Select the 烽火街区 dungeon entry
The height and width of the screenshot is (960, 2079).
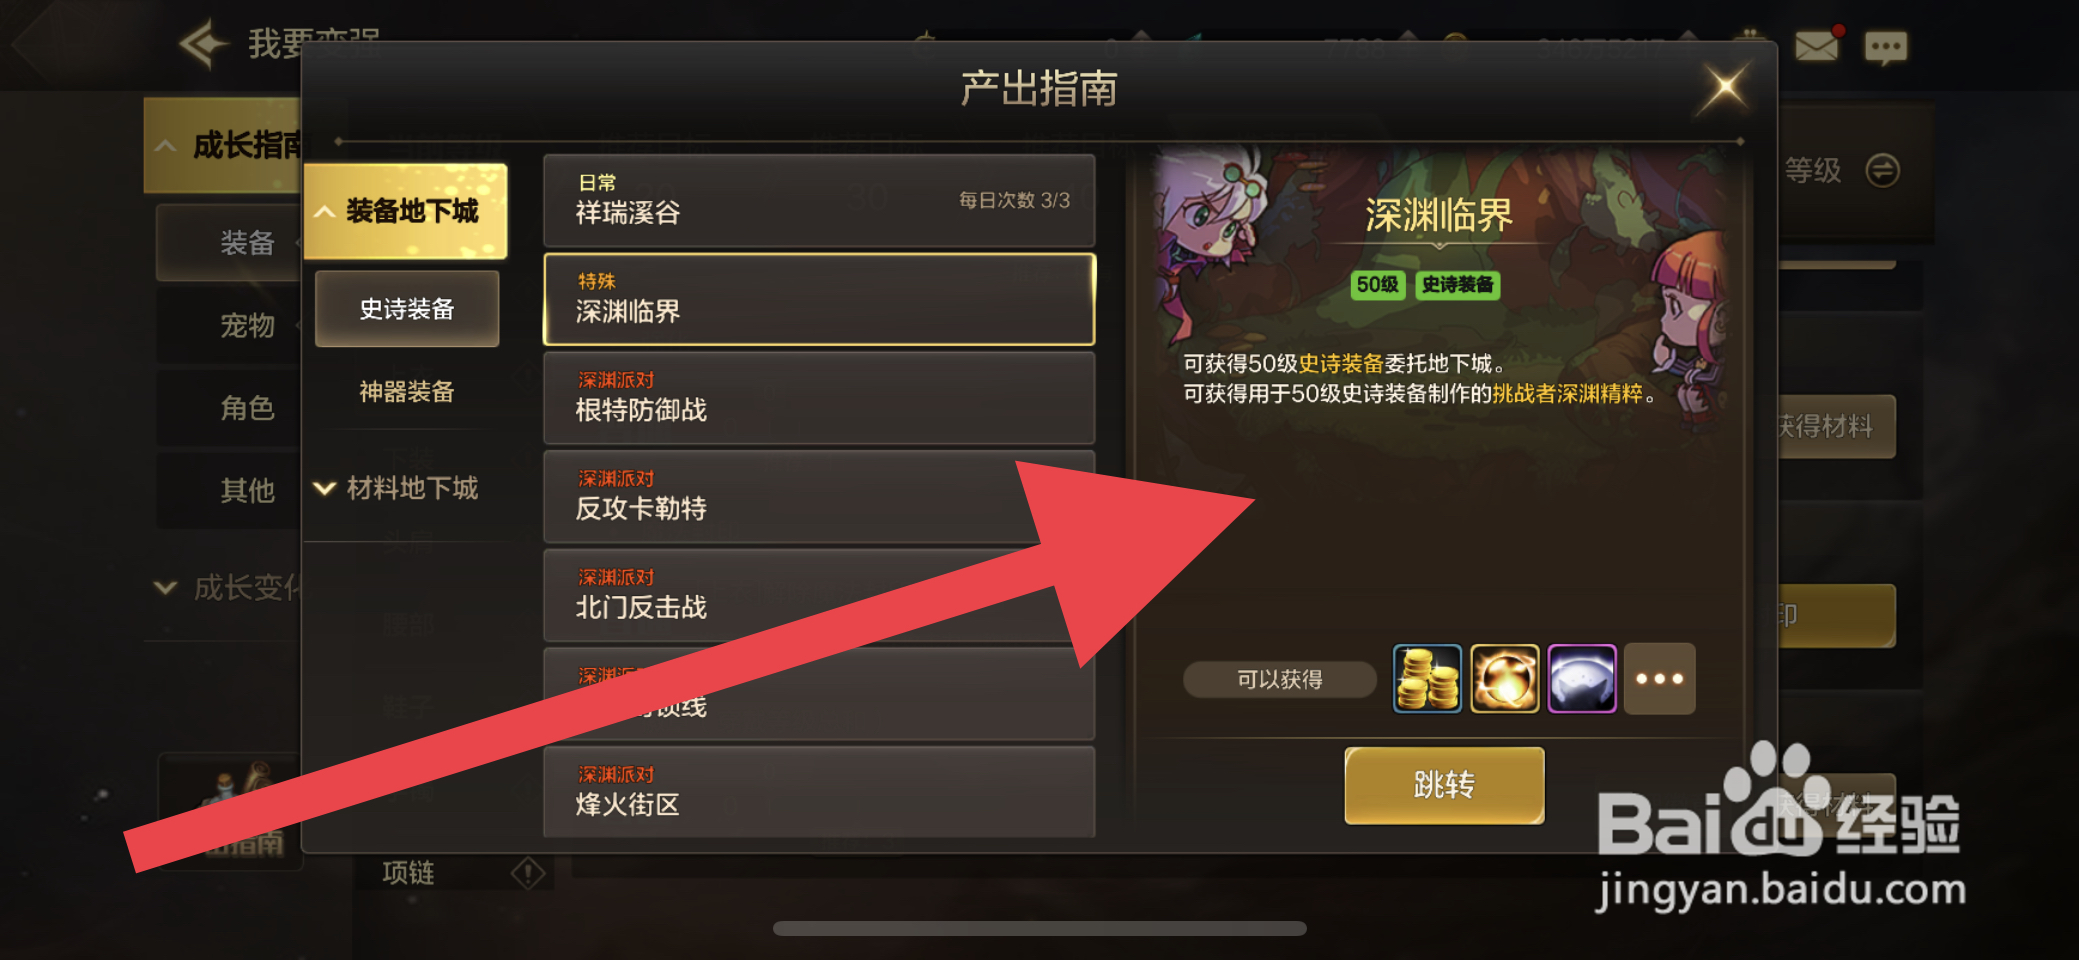pos(819,792)
